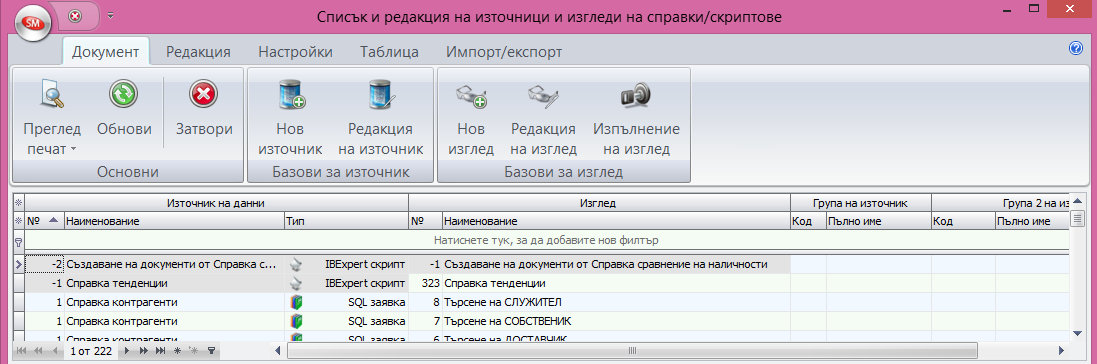Go to saved bookmark in navigator
The height and width of the screenshot is (364, 1097).
coord(193,351)
